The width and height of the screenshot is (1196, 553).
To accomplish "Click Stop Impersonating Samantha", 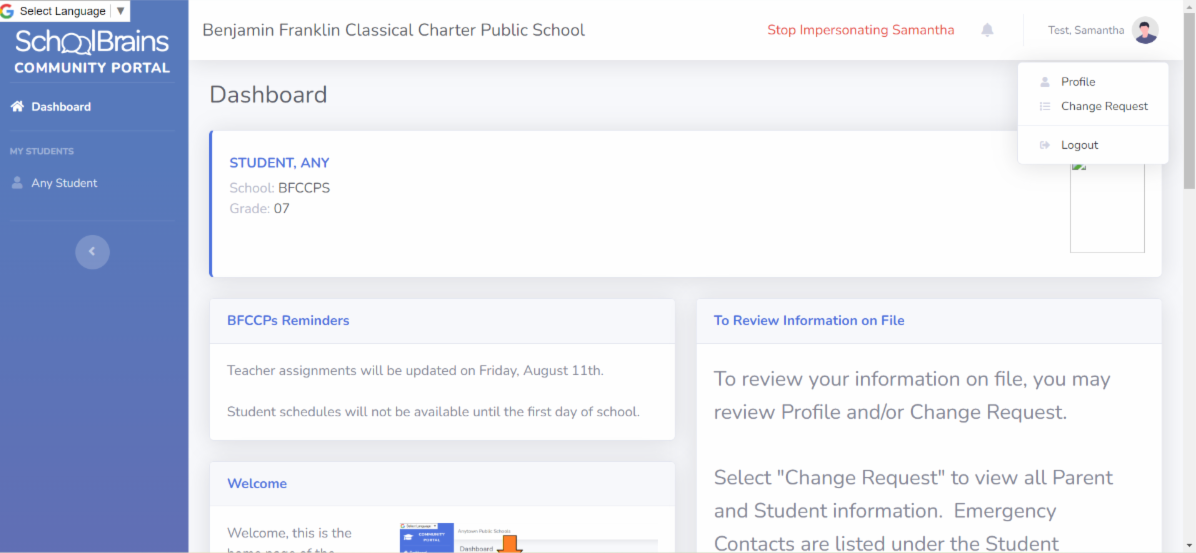I will click(860, 30).
